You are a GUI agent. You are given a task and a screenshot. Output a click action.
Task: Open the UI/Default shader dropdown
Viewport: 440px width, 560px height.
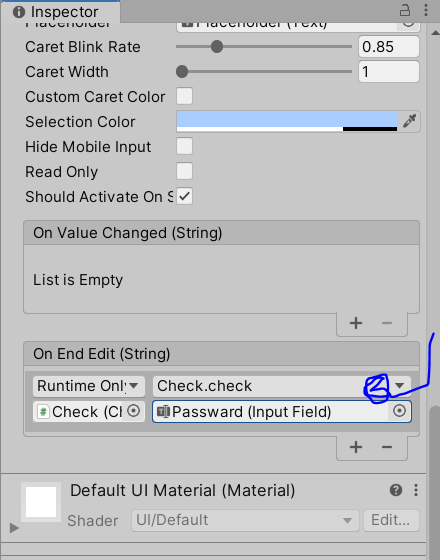click(245, 520)
